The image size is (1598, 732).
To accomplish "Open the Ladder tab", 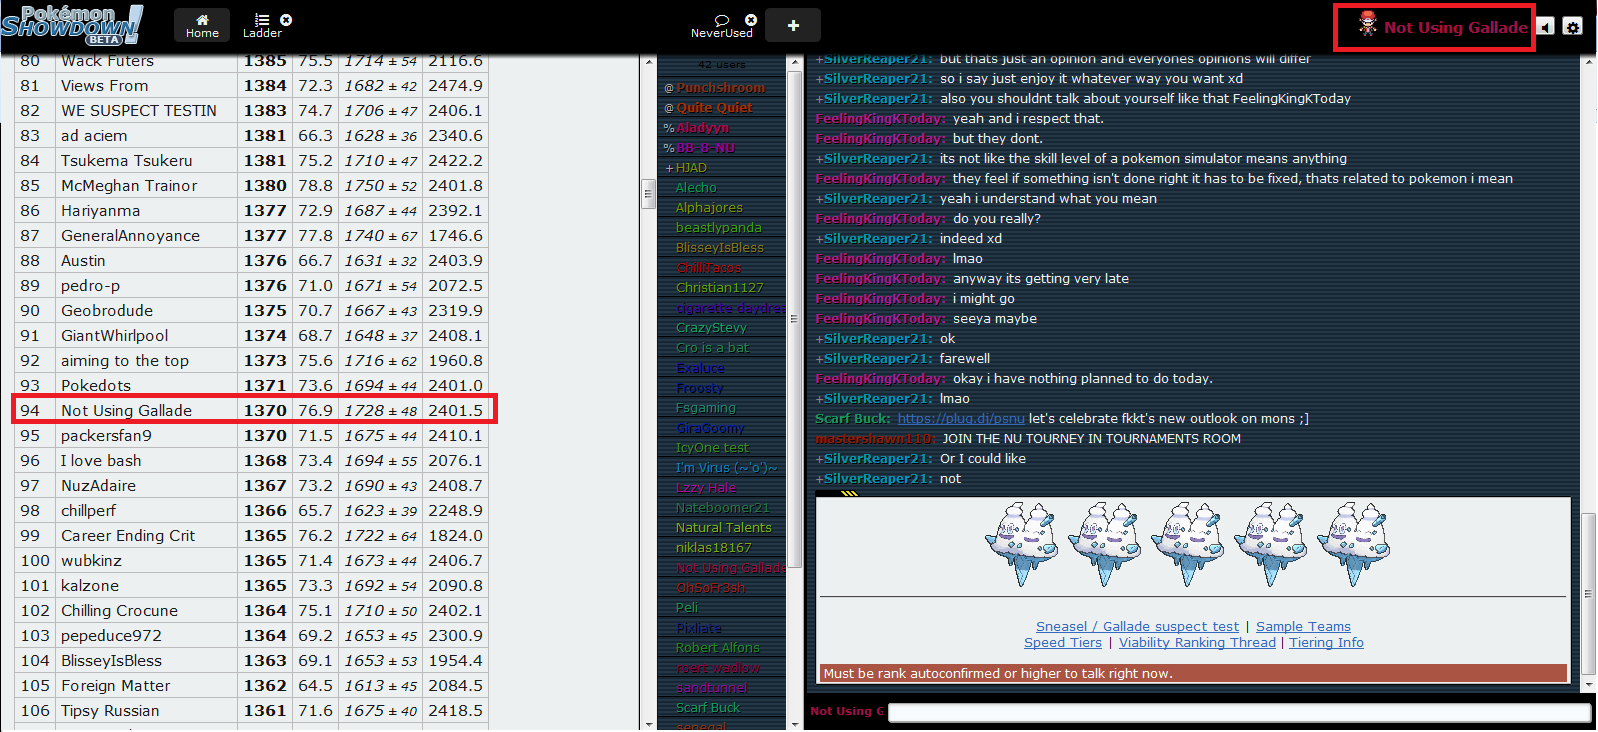I will tap(261, 26).
